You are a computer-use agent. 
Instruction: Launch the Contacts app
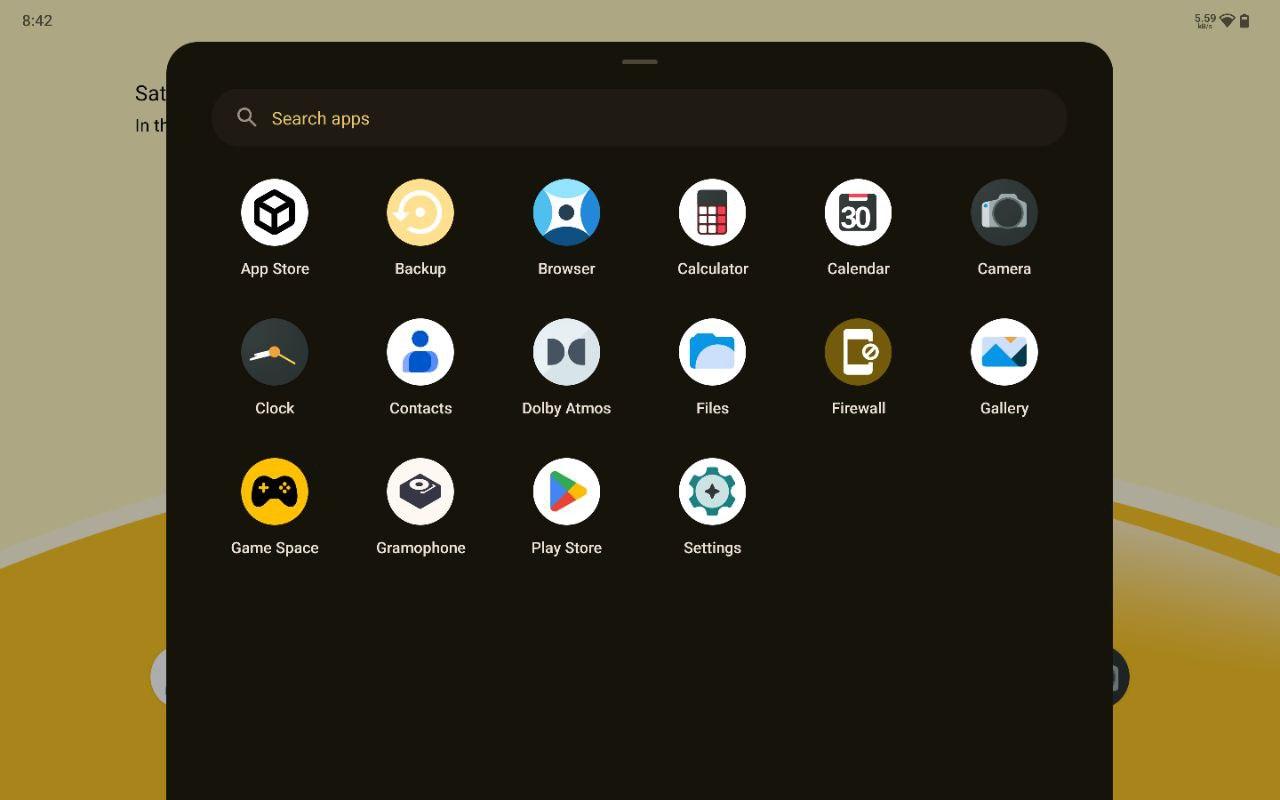[420, 352]
